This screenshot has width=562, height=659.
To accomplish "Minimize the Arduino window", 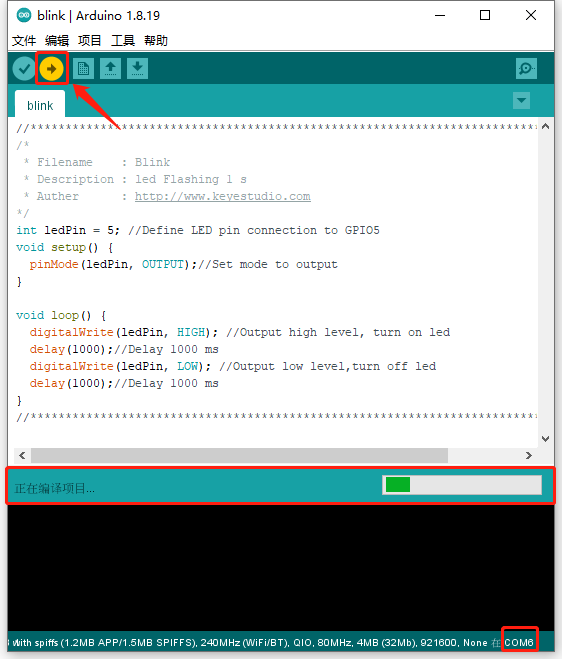I will click(440, 16).
